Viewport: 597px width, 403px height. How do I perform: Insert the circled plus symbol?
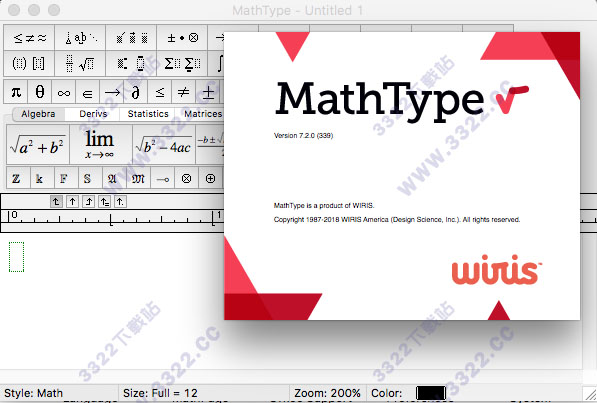point(210,178)
